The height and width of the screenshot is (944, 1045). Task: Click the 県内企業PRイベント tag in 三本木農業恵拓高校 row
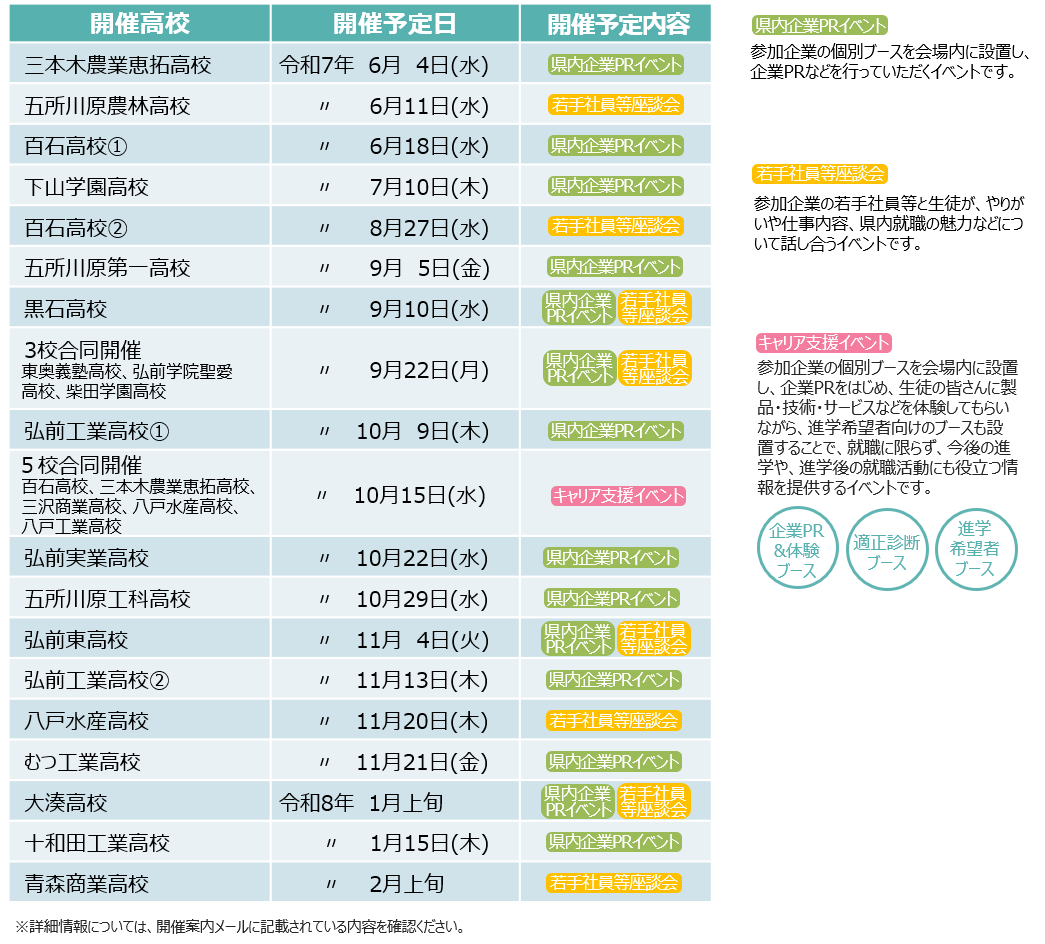point(616,64)
